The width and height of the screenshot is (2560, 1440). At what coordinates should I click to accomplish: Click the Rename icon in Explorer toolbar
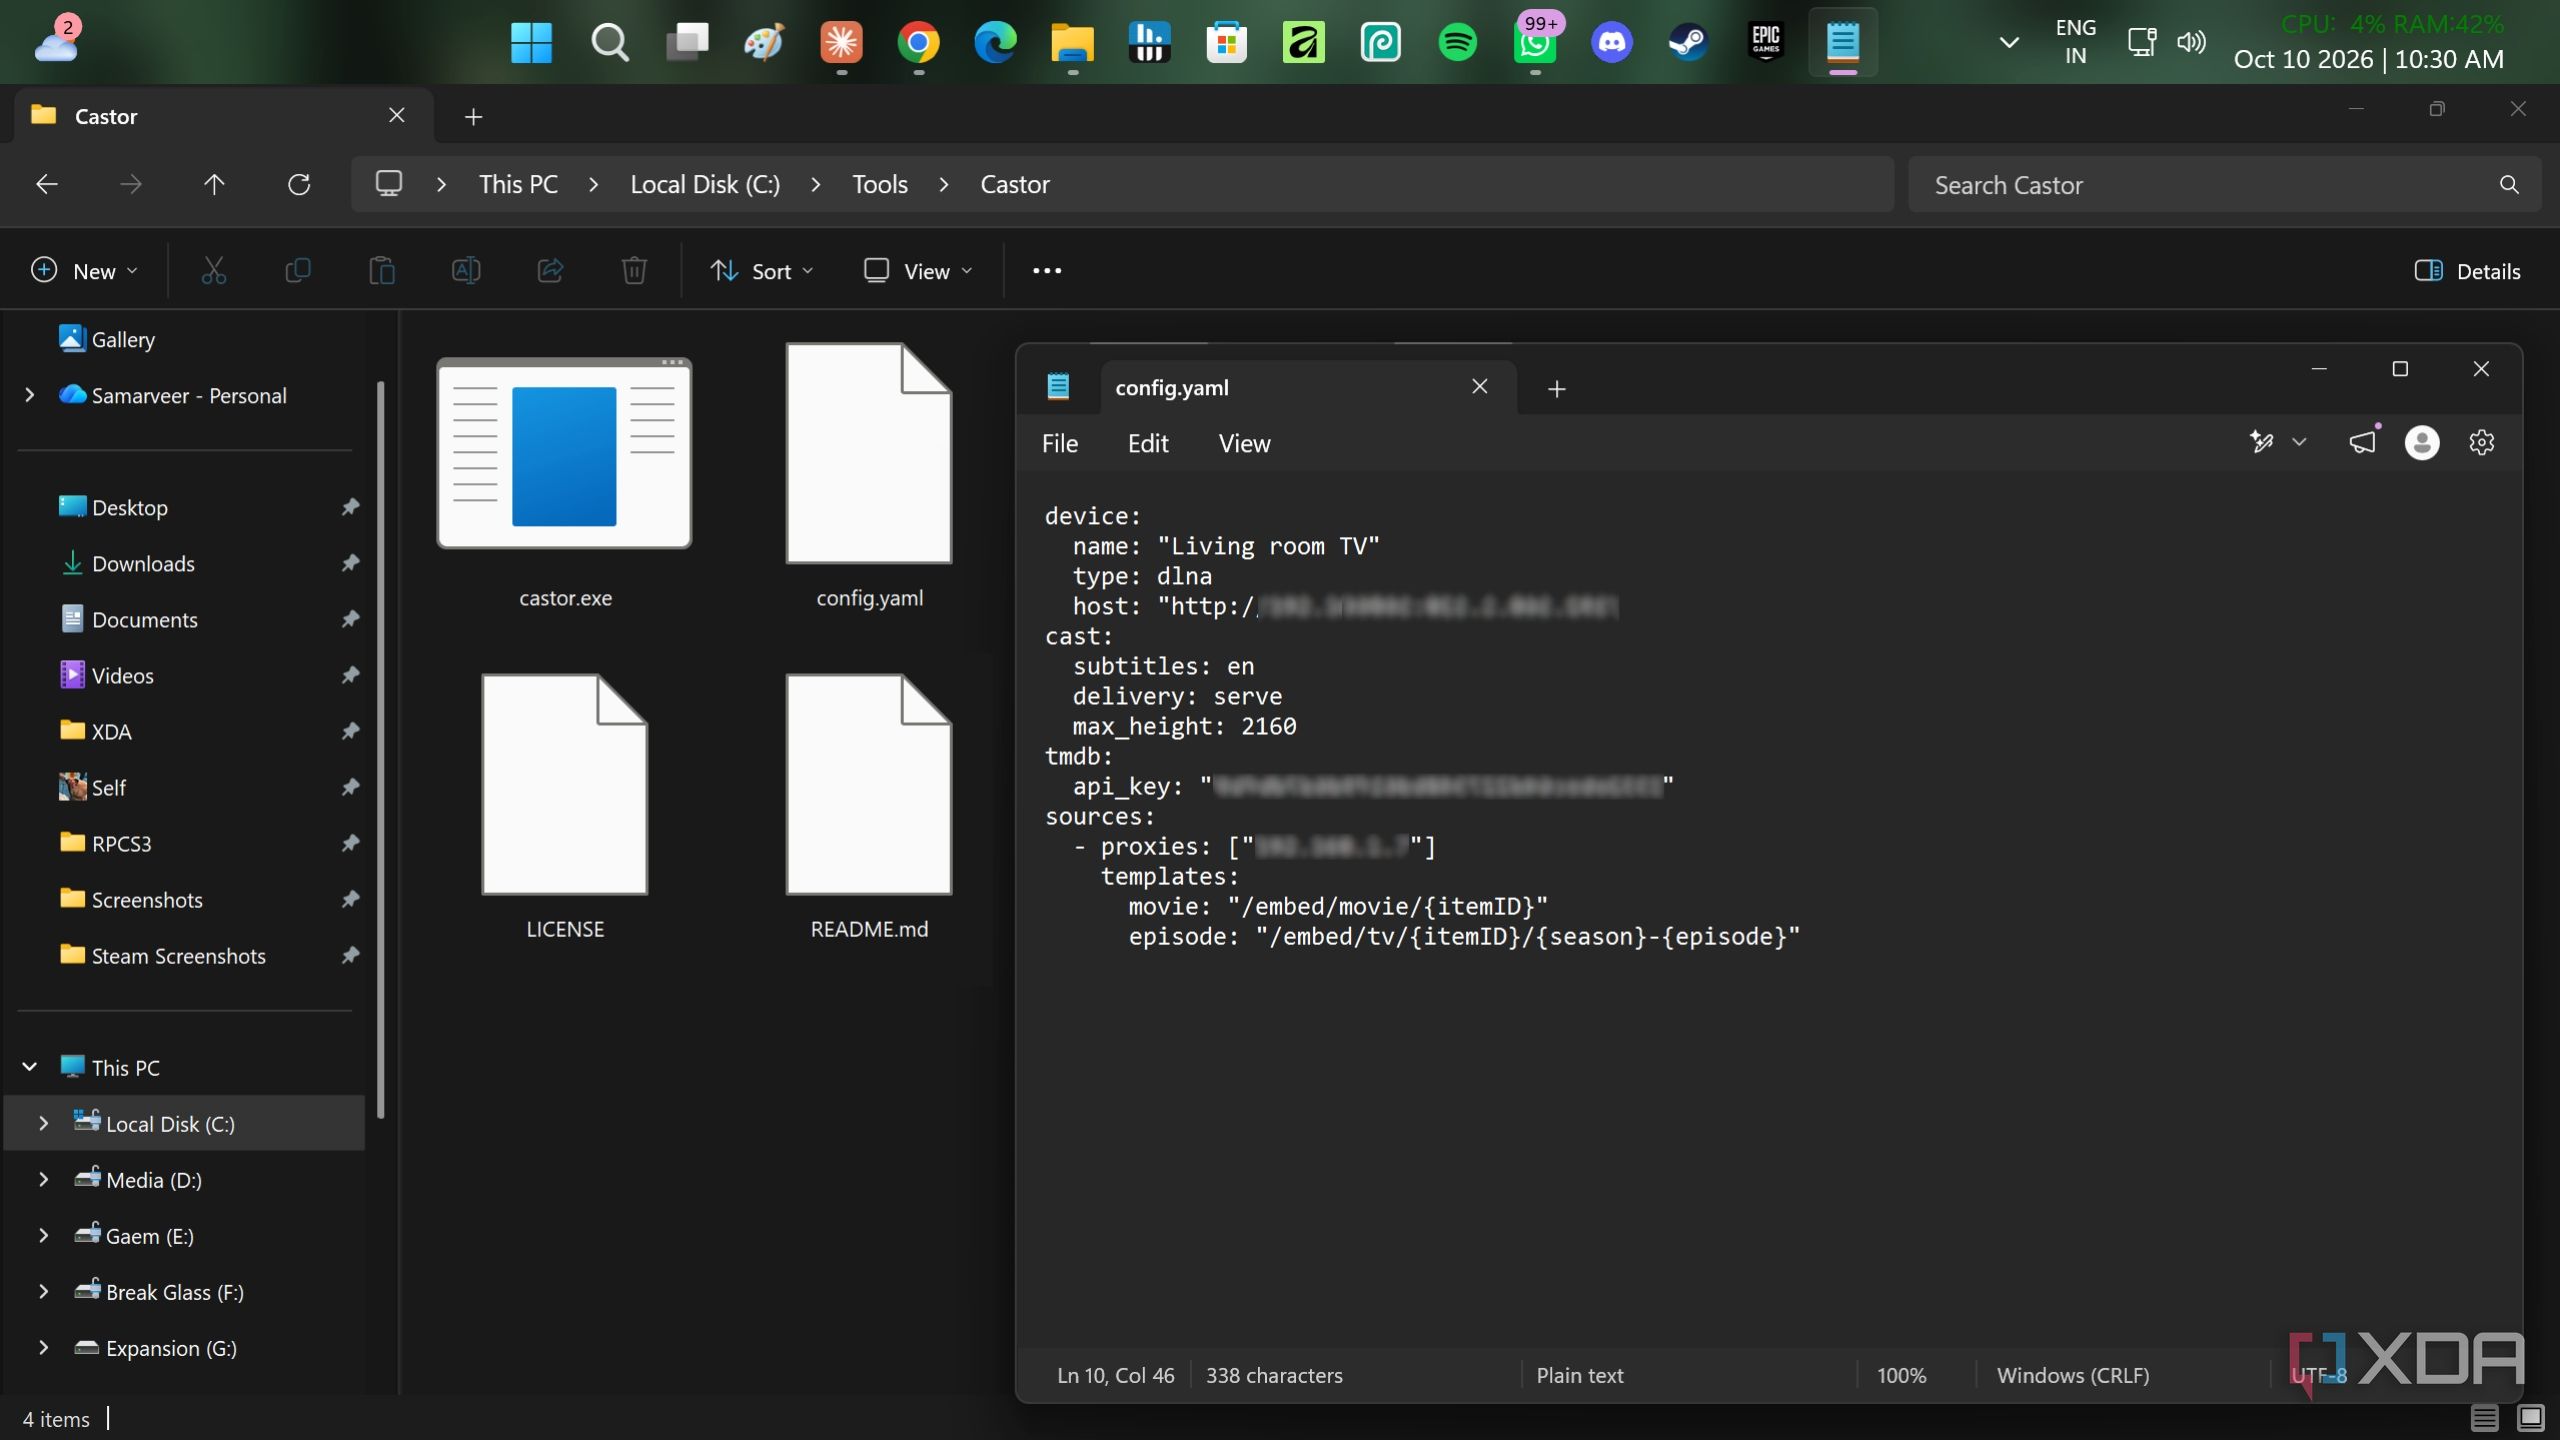pyautogui.click(x=466, y=271)
